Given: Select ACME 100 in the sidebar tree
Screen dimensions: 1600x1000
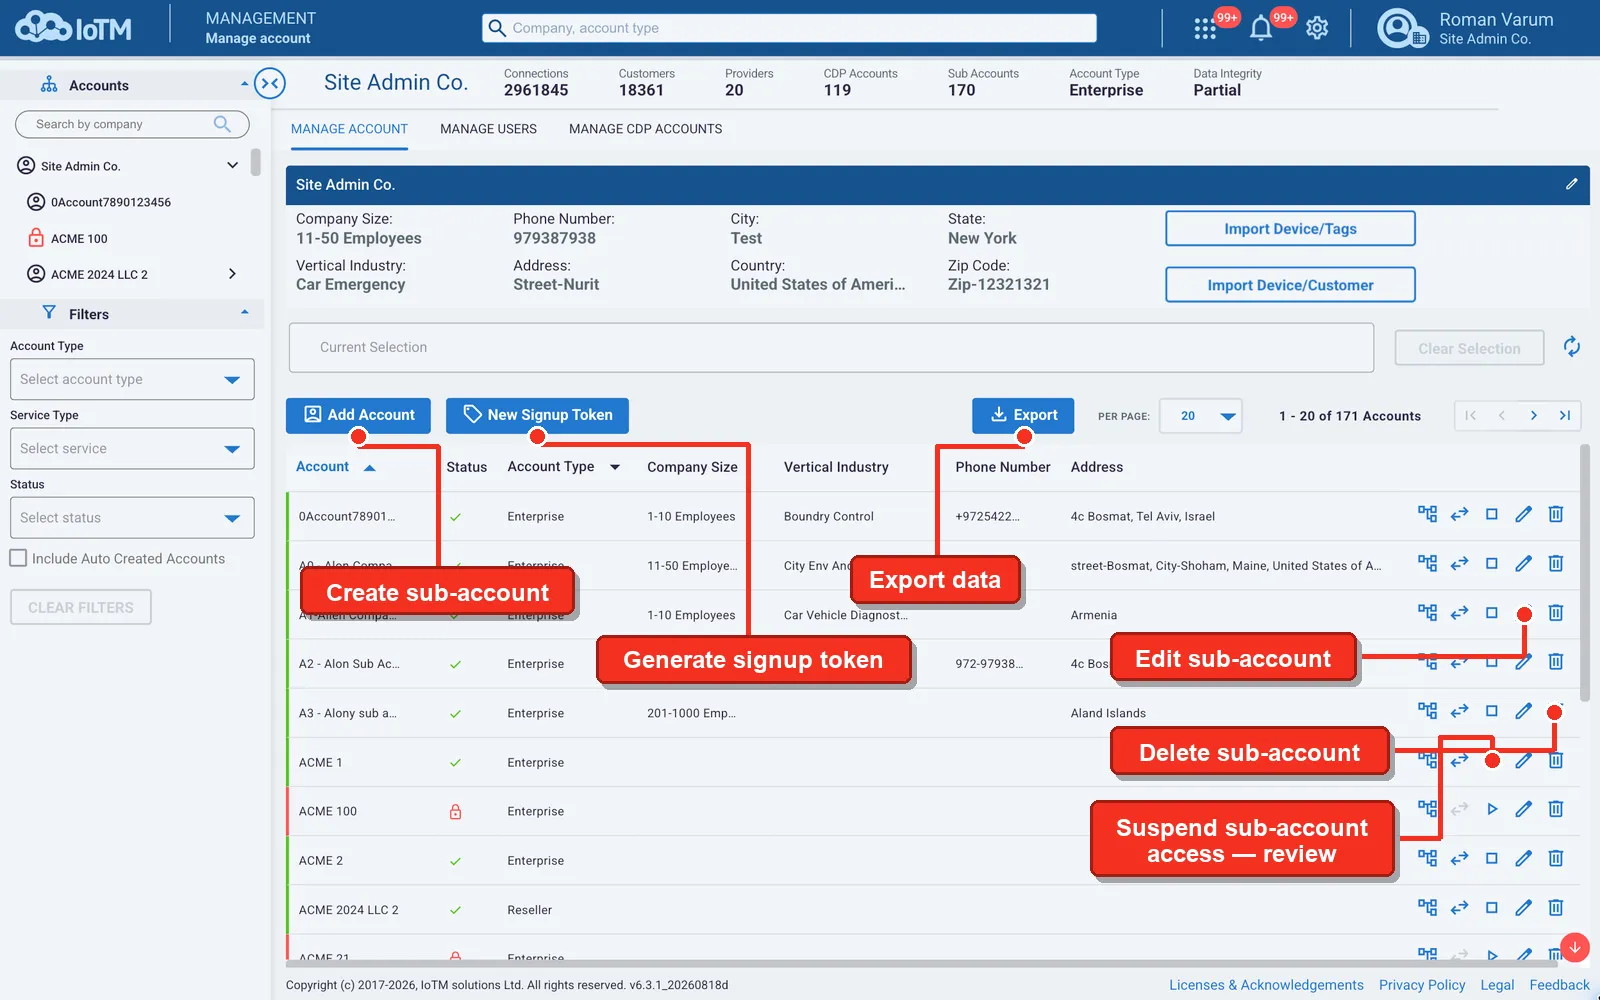Looking at the screenshot, I should coord(78,238).
